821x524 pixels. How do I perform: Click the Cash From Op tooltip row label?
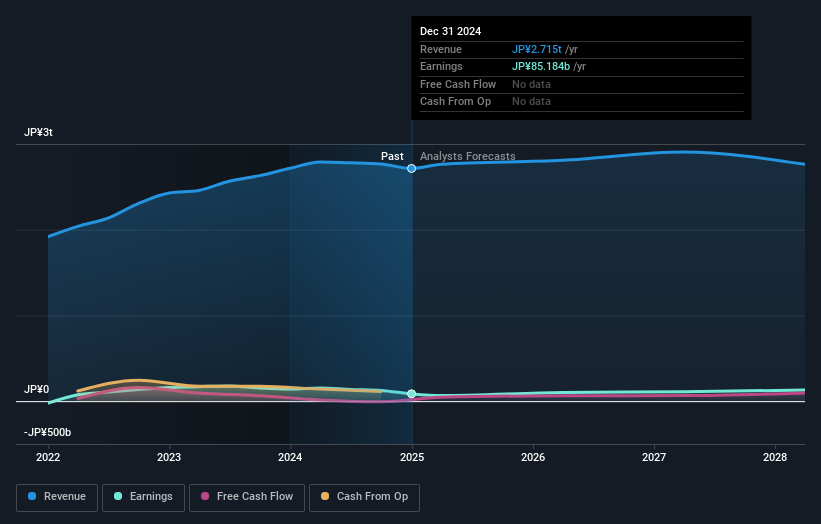456,102
